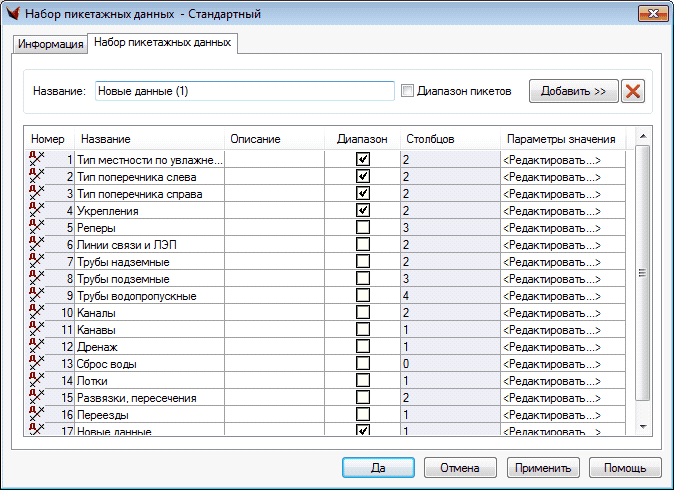
Task: Select the Набор пикетажных данных tab
Action: pyautogui.click(x=162, y=42)
